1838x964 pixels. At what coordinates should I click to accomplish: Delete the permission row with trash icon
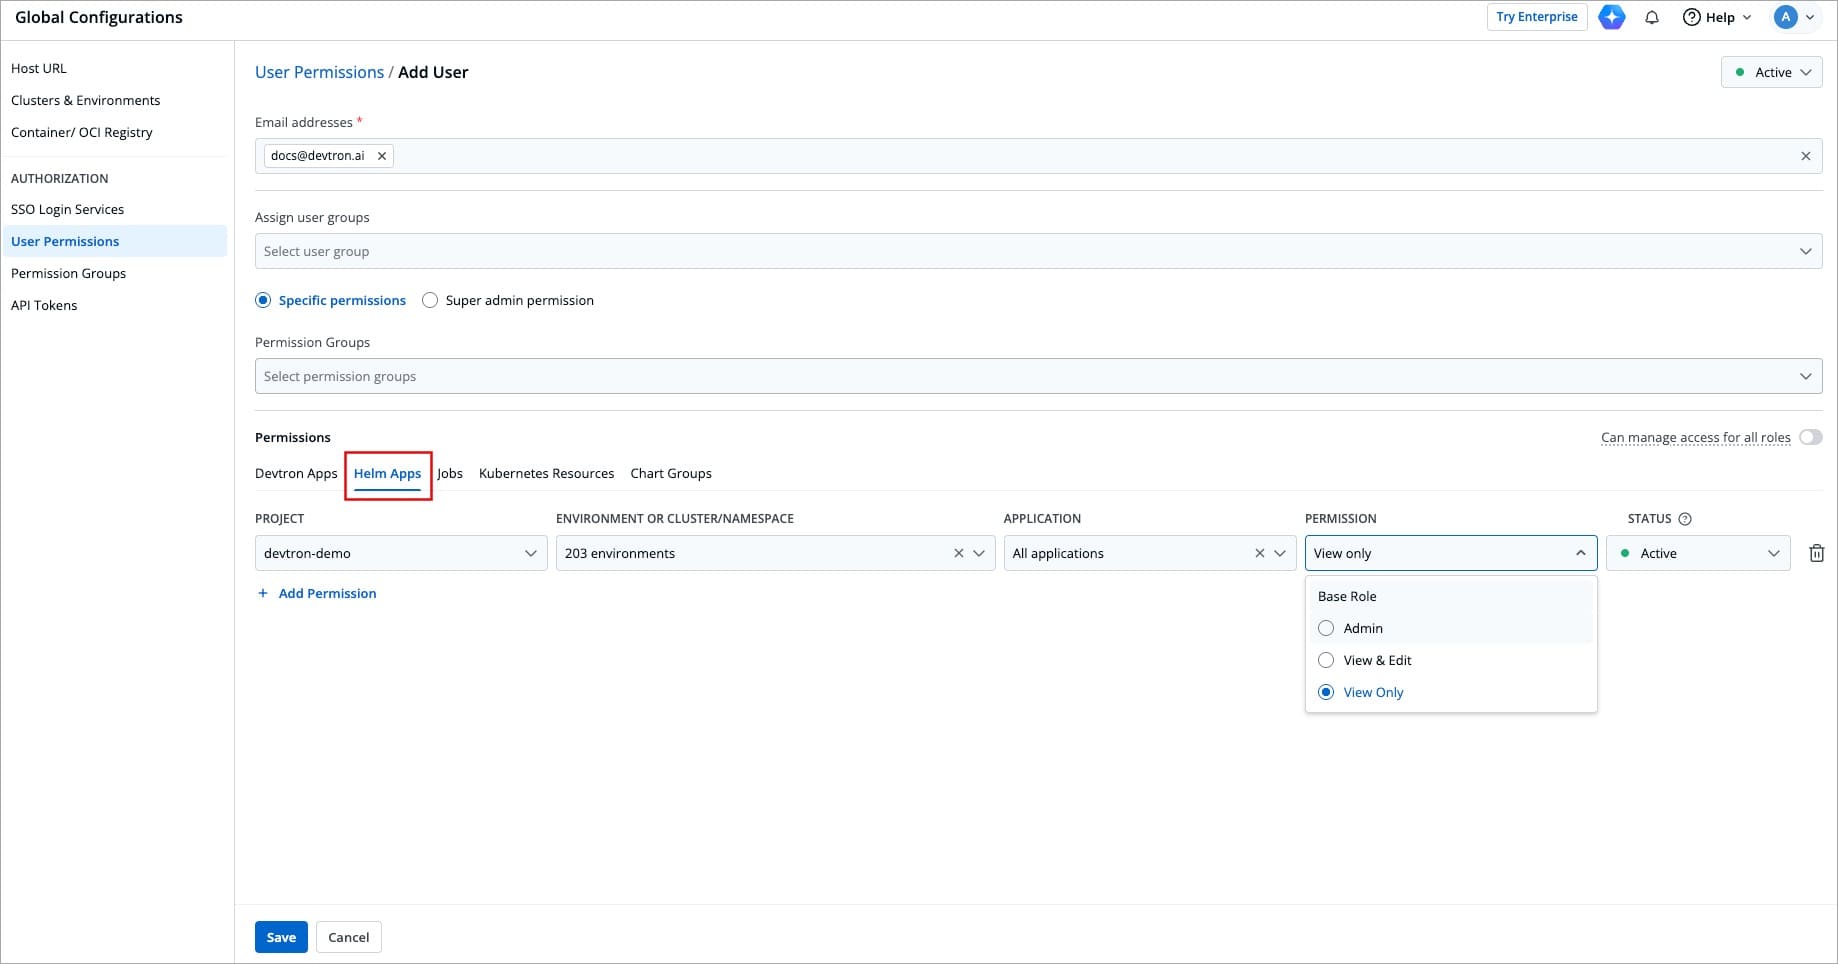(1816, 553)
